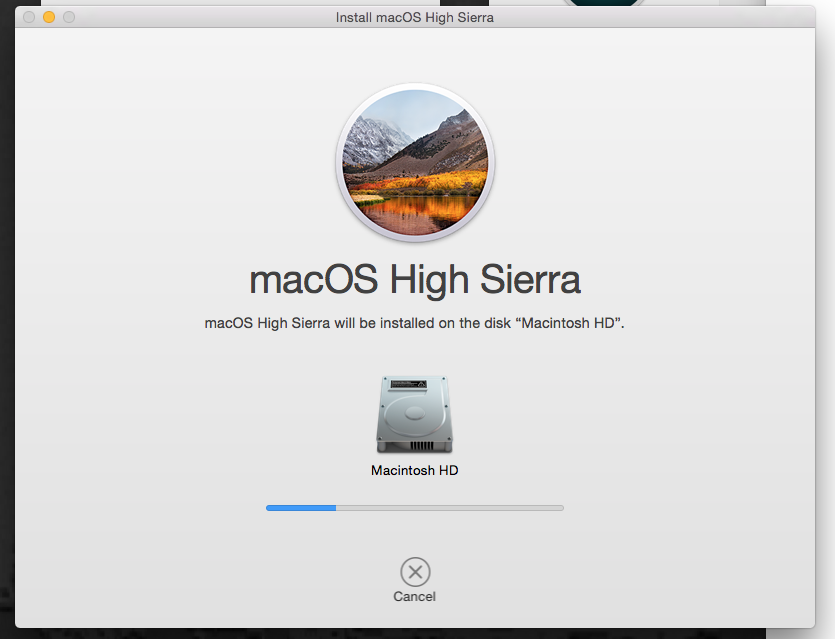This screenshot has width=835, height=639.
Task: Click the install destination message text
Action: [x=414, y=323]
